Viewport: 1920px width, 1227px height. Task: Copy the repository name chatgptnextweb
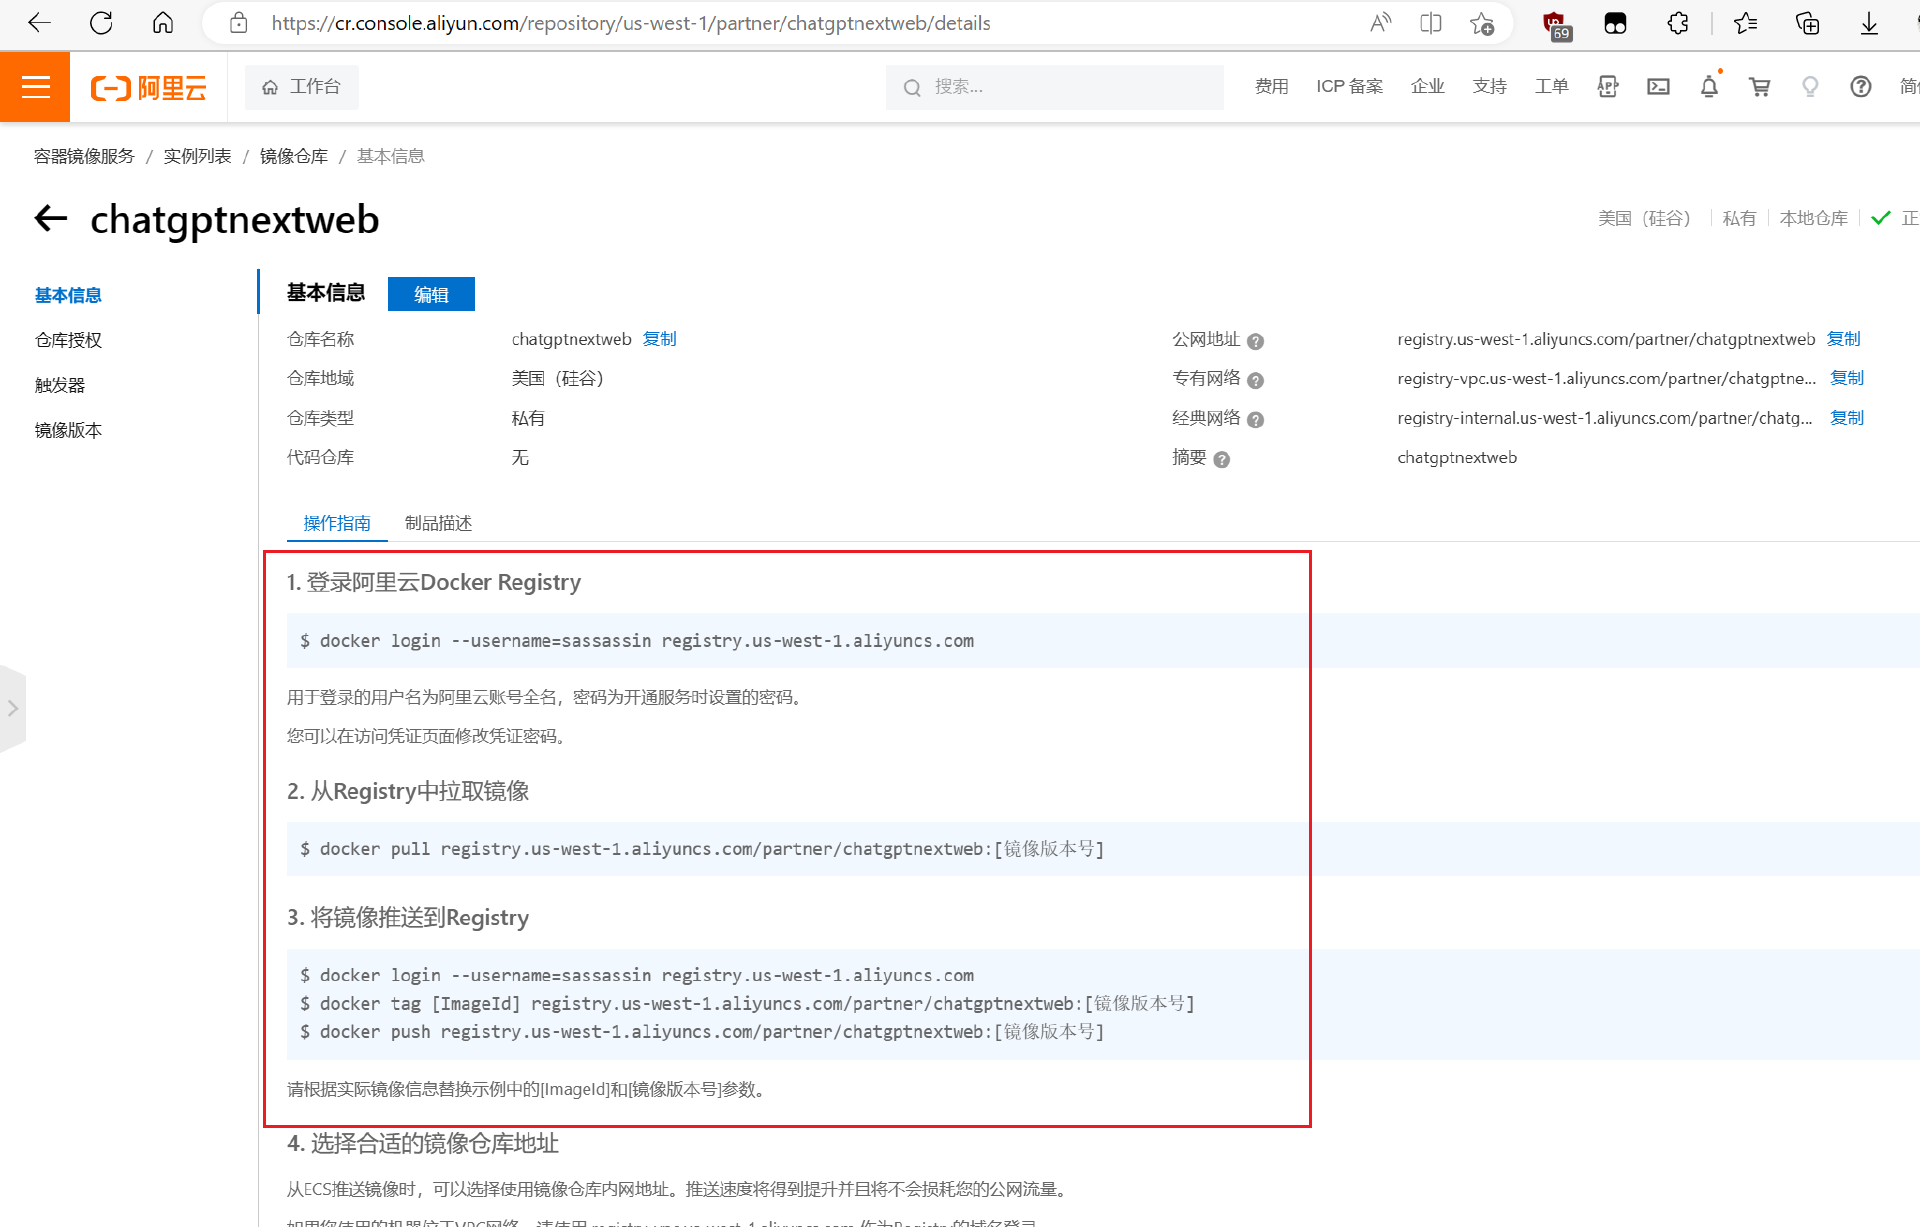pos(659,339)
